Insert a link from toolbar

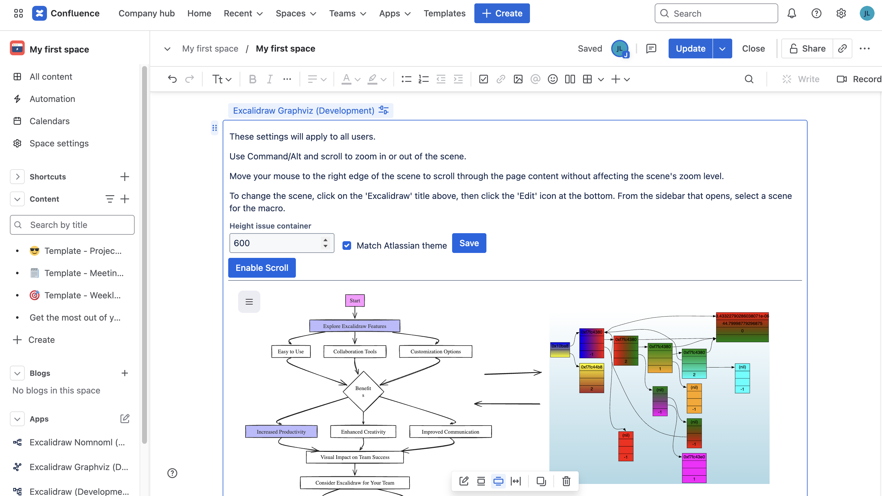tap(501, 79)
